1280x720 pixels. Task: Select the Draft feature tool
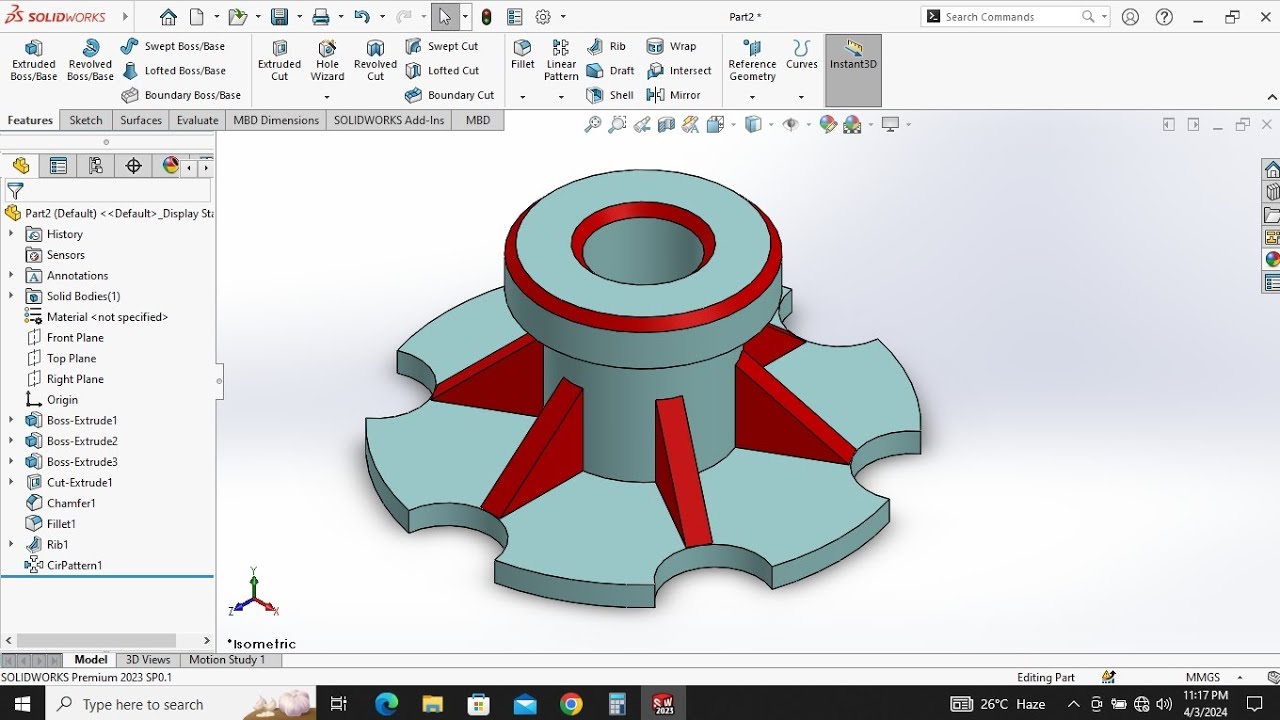pos(610,71)
